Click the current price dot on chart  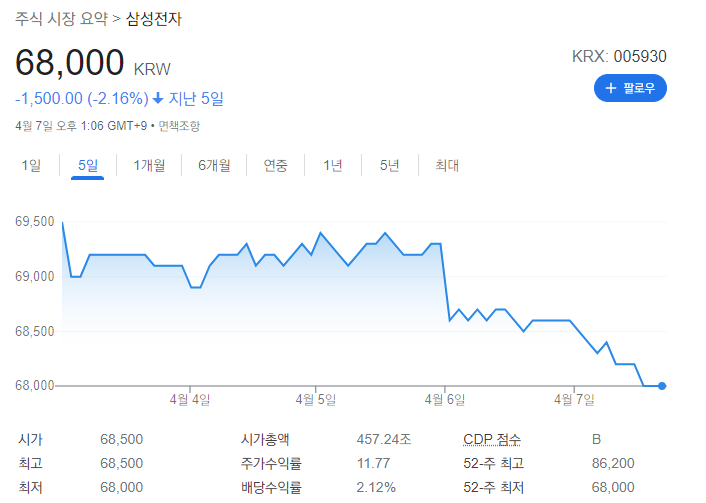(661, 385)
